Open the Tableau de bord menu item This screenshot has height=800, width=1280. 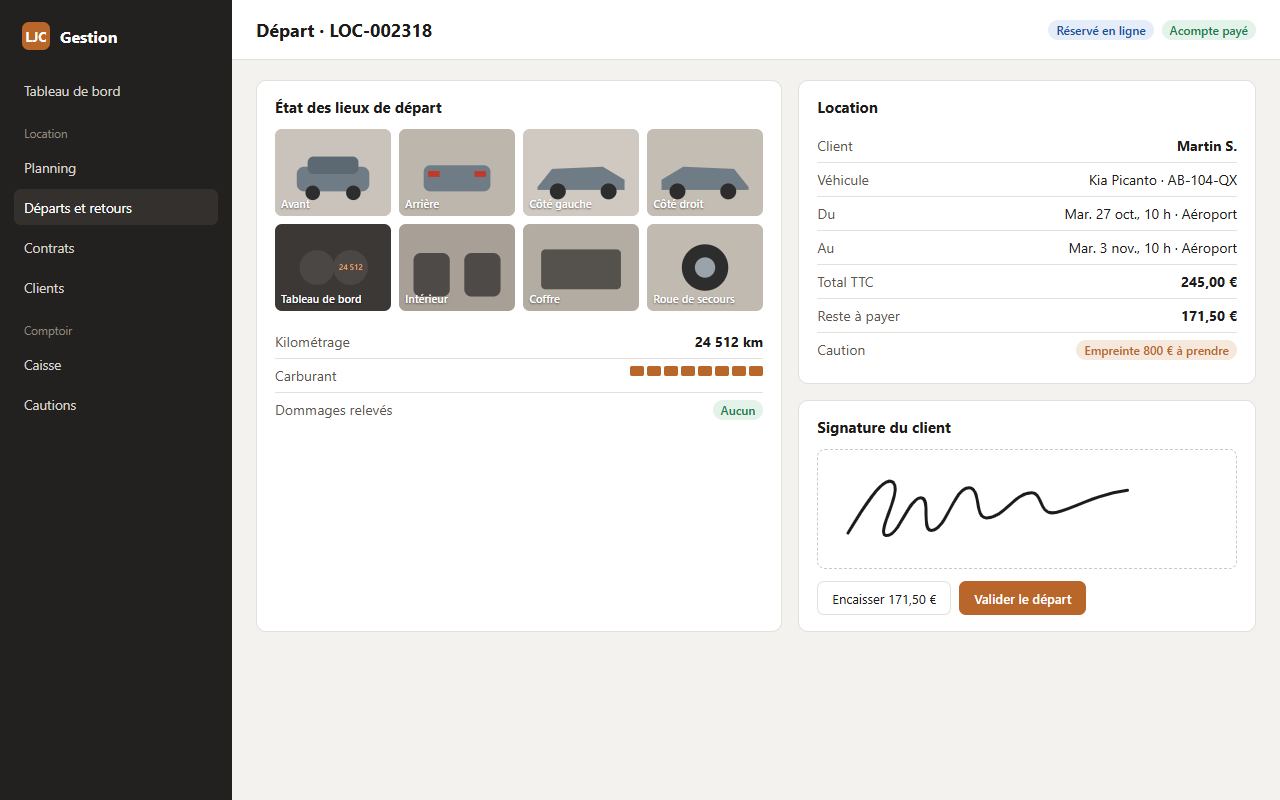116,91
